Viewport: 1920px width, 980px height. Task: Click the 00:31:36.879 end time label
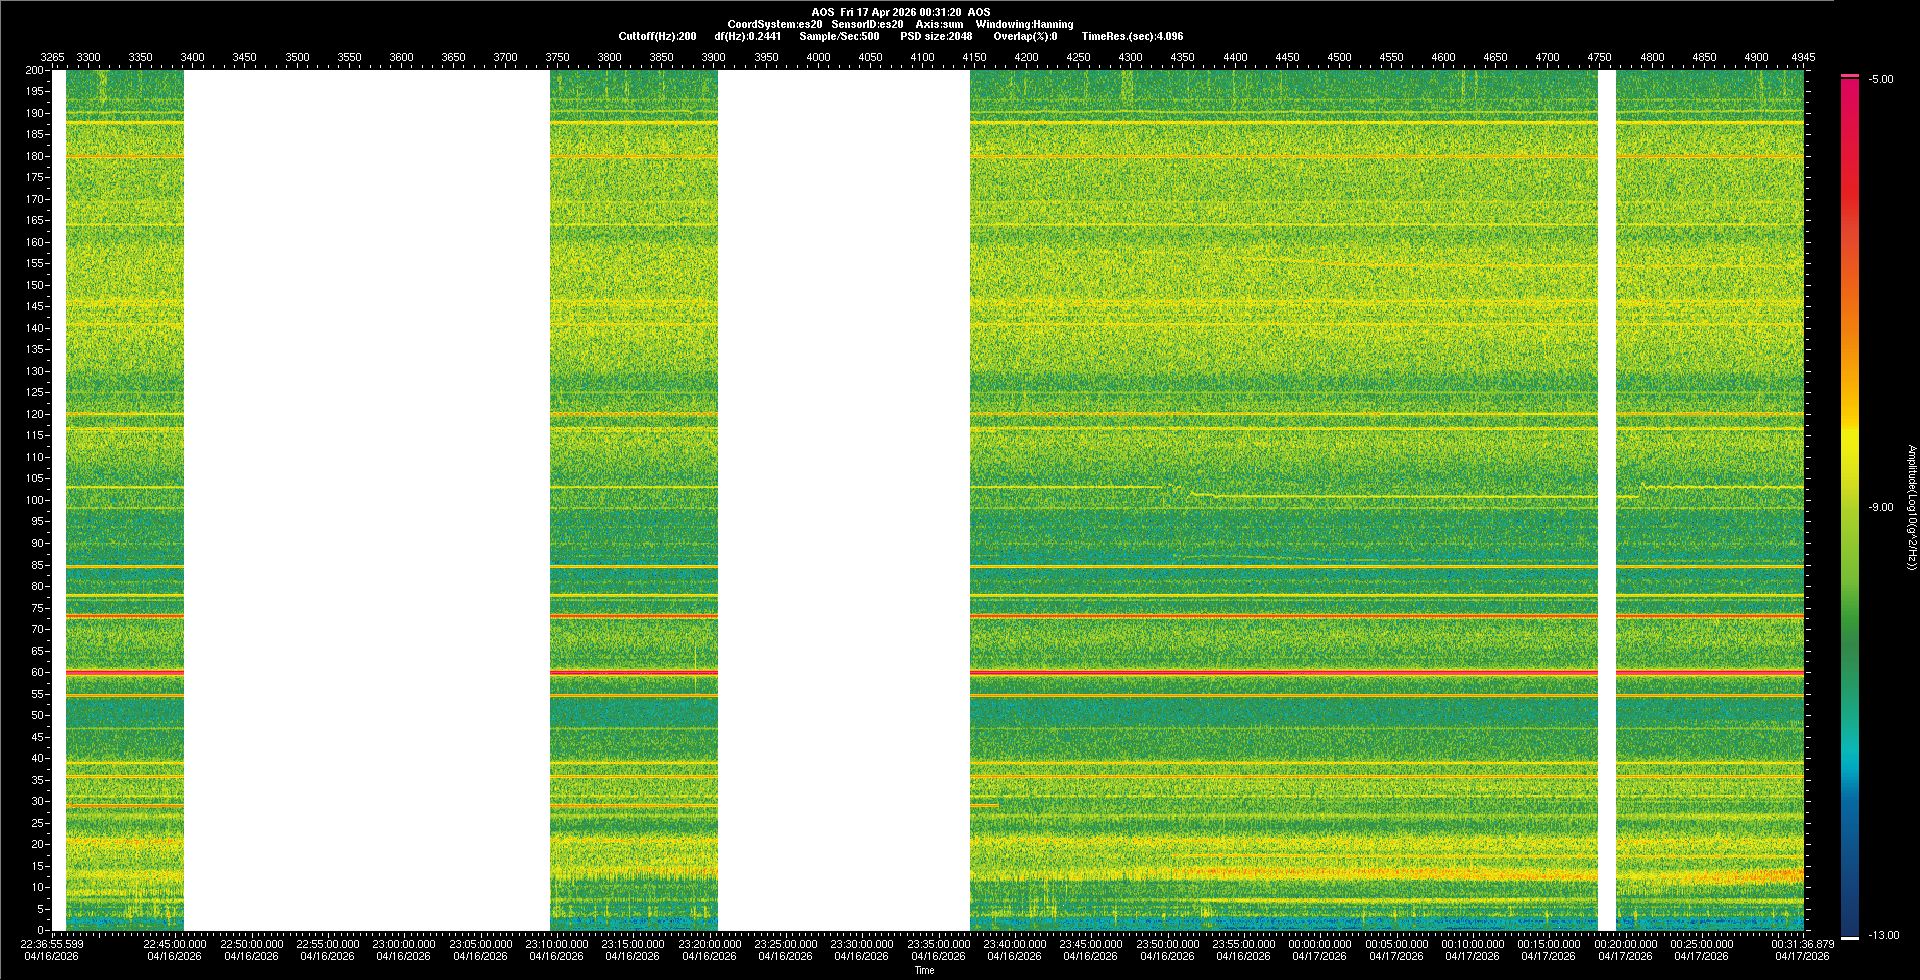click(x=1802, y=943)
